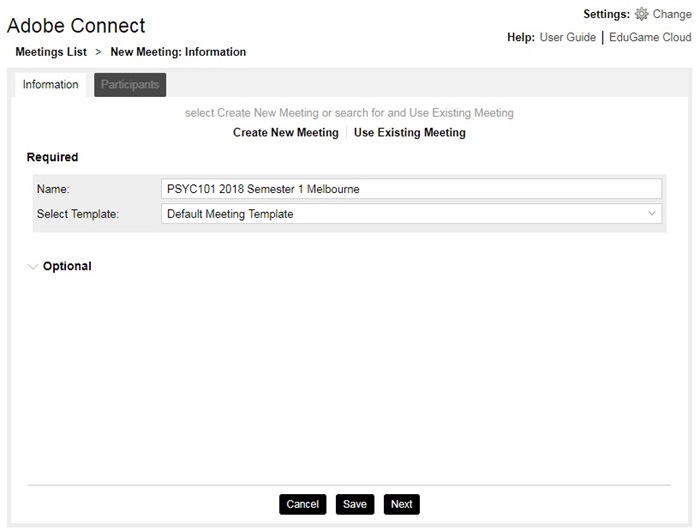Click the Save button
700x531 pixels.
[355, 504]
